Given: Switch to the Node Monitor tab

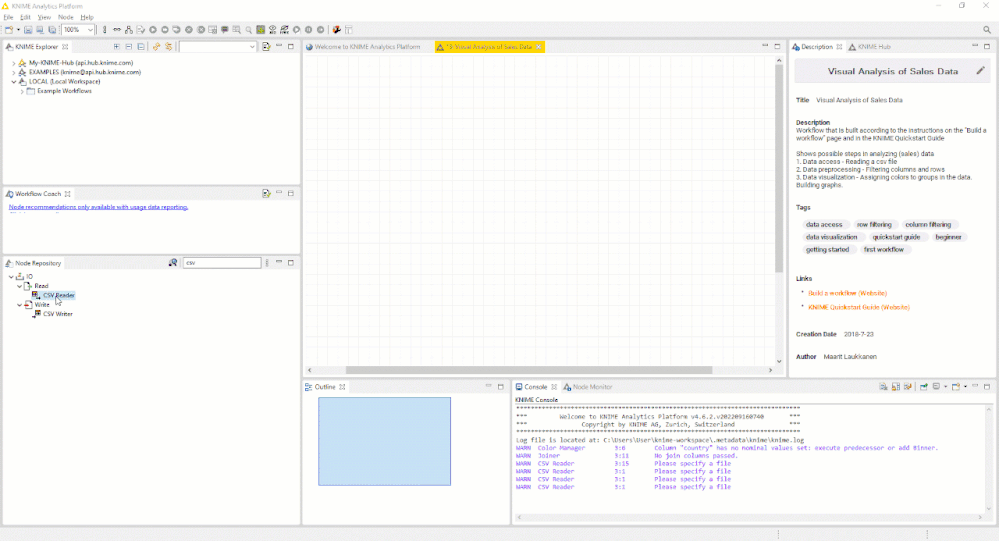Looking at the screenshot, I should (x=587, y=387).
